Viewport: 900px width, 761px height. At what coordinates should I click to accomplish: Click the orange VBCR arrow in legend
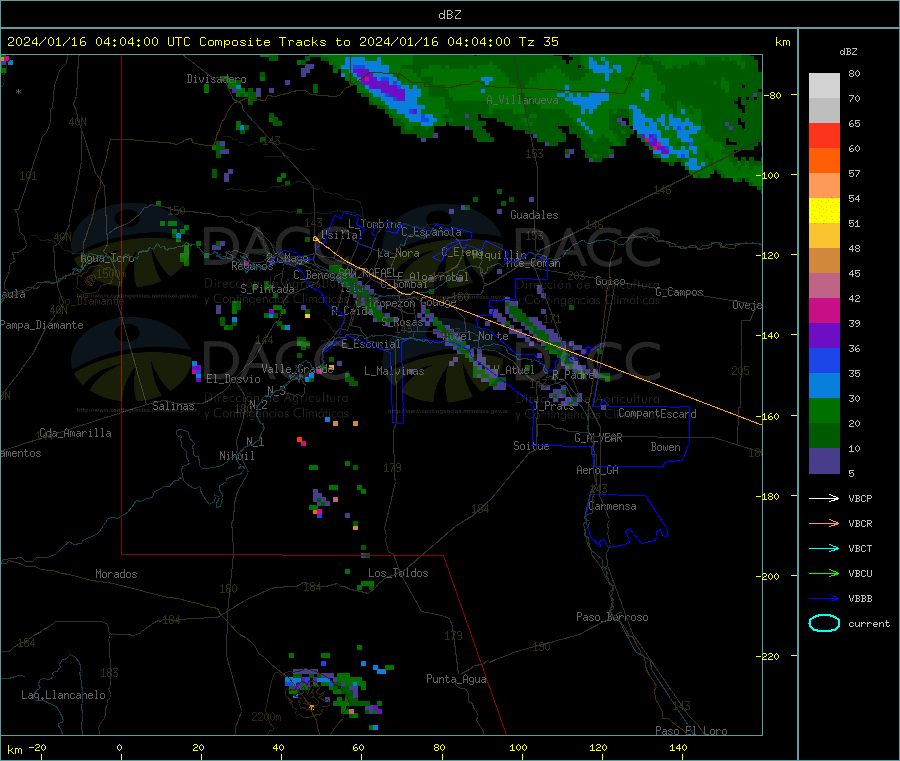824,523
